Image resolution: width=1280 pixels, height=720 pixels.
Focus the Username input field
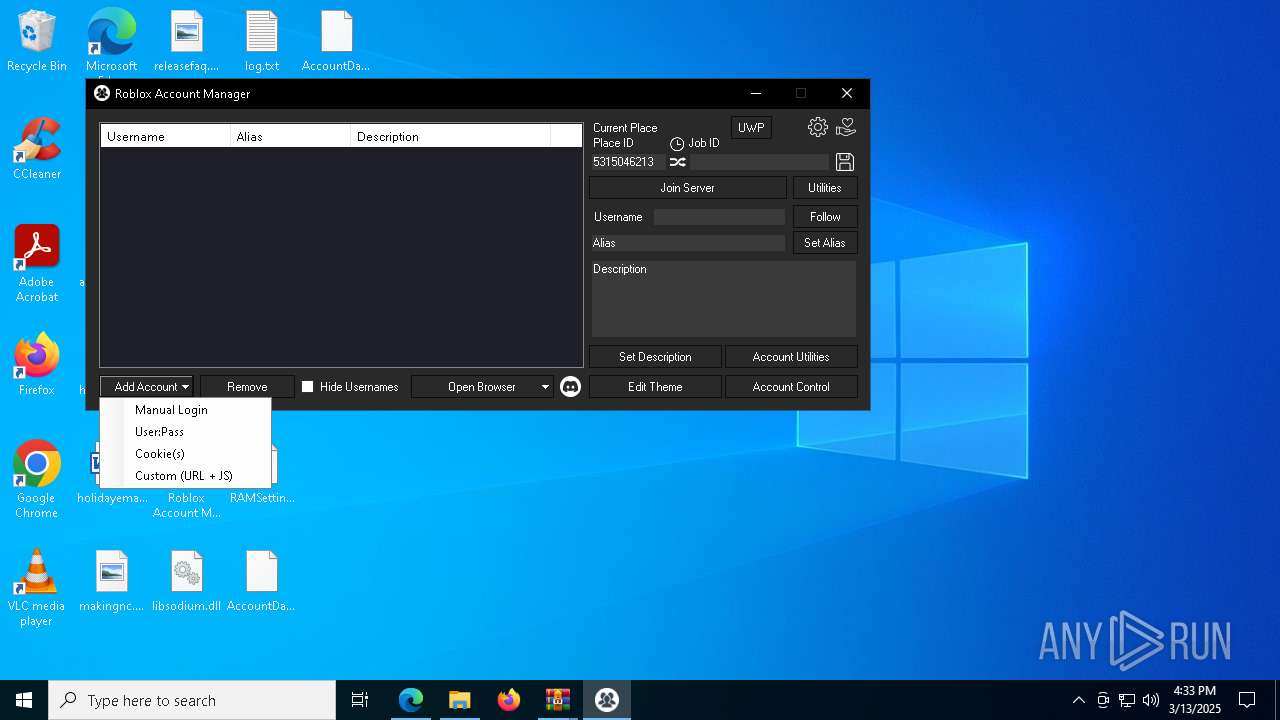[719, 217]
